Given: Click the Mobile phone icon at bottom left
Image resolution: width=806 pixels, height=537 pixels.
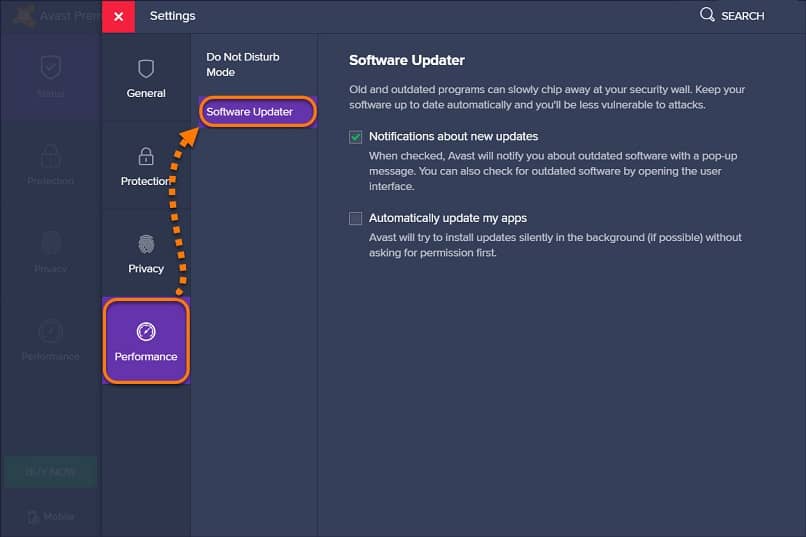Looking at the screenshot, I should click(33, 517).
